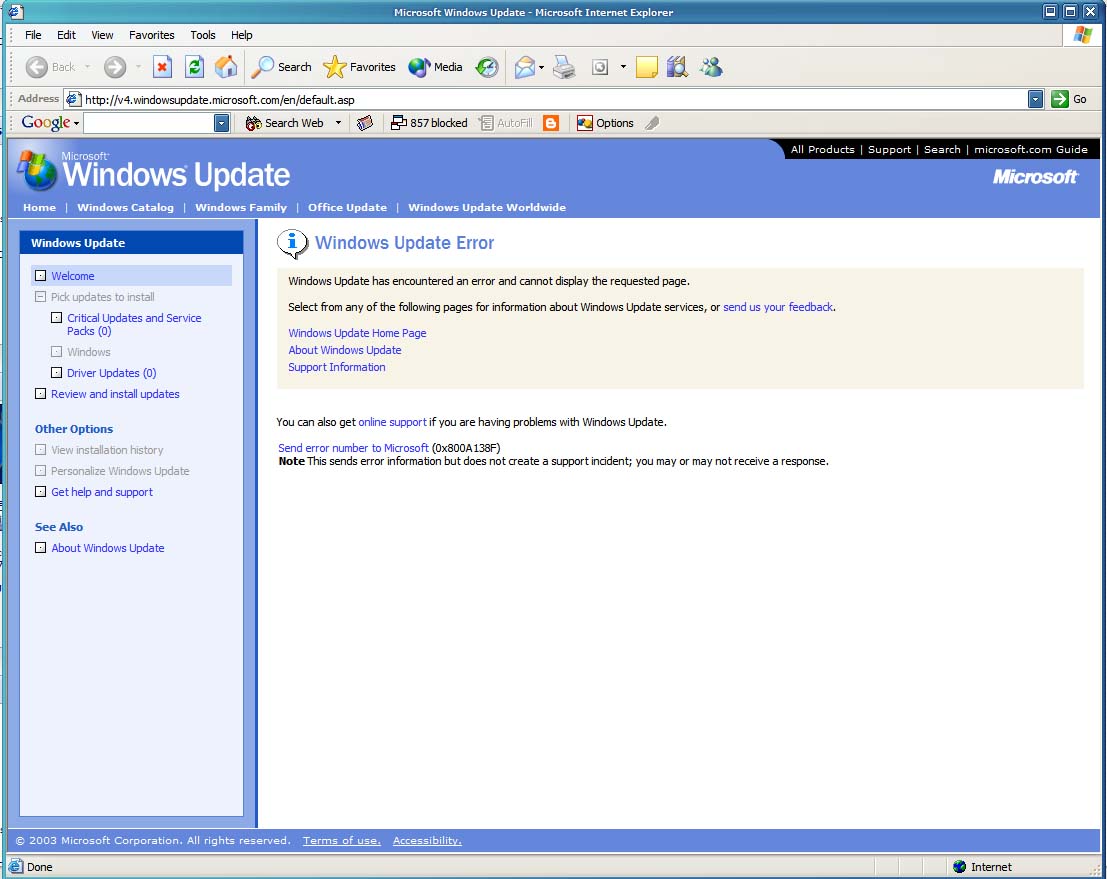Click the Media icon in the toolbar

click(x=417, y=67)
